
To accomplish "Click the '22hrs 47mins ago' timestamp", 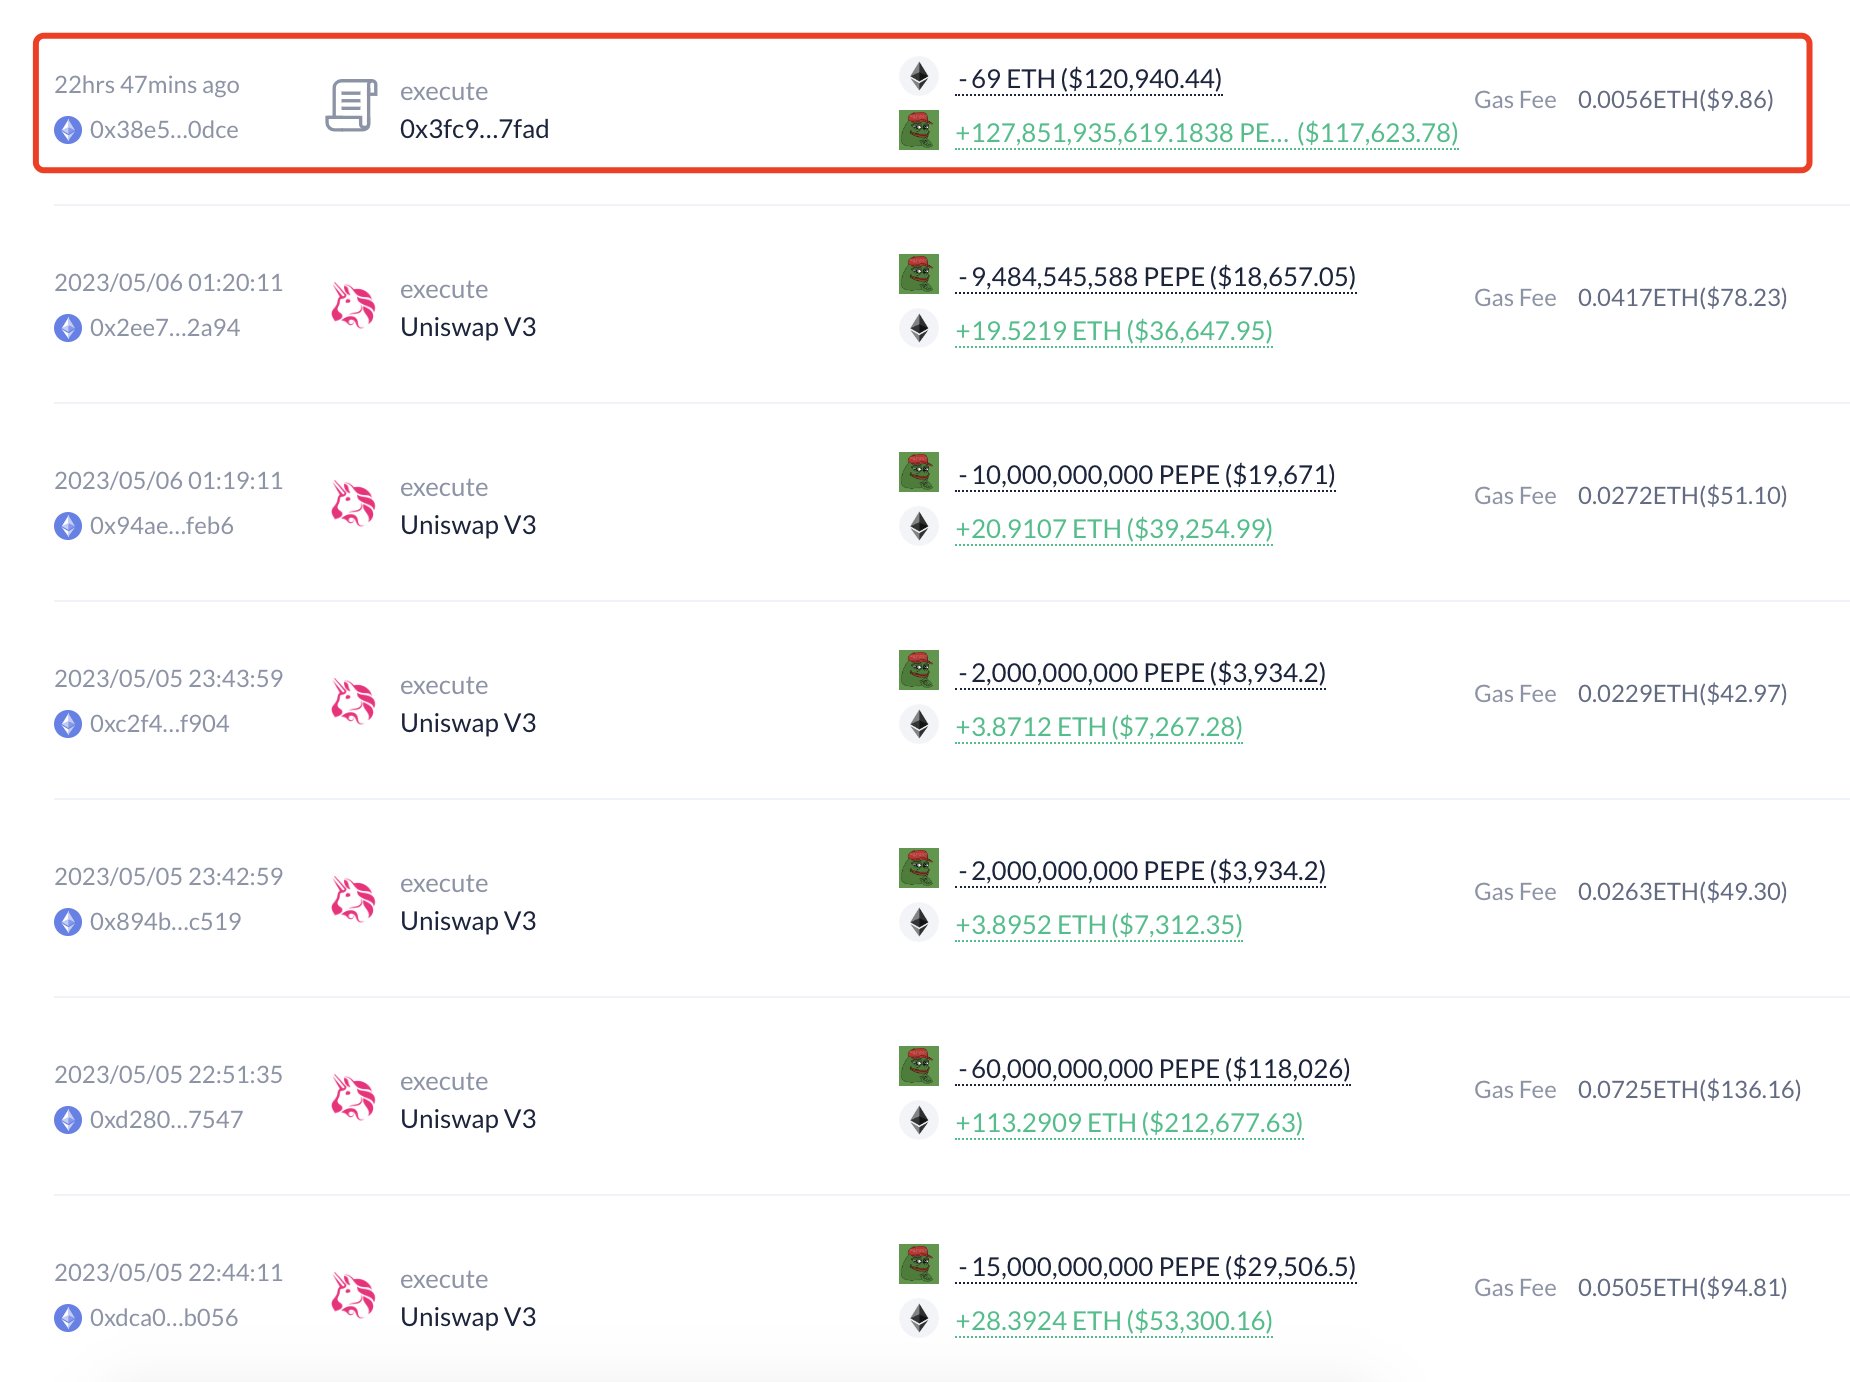I will (147, 85).
